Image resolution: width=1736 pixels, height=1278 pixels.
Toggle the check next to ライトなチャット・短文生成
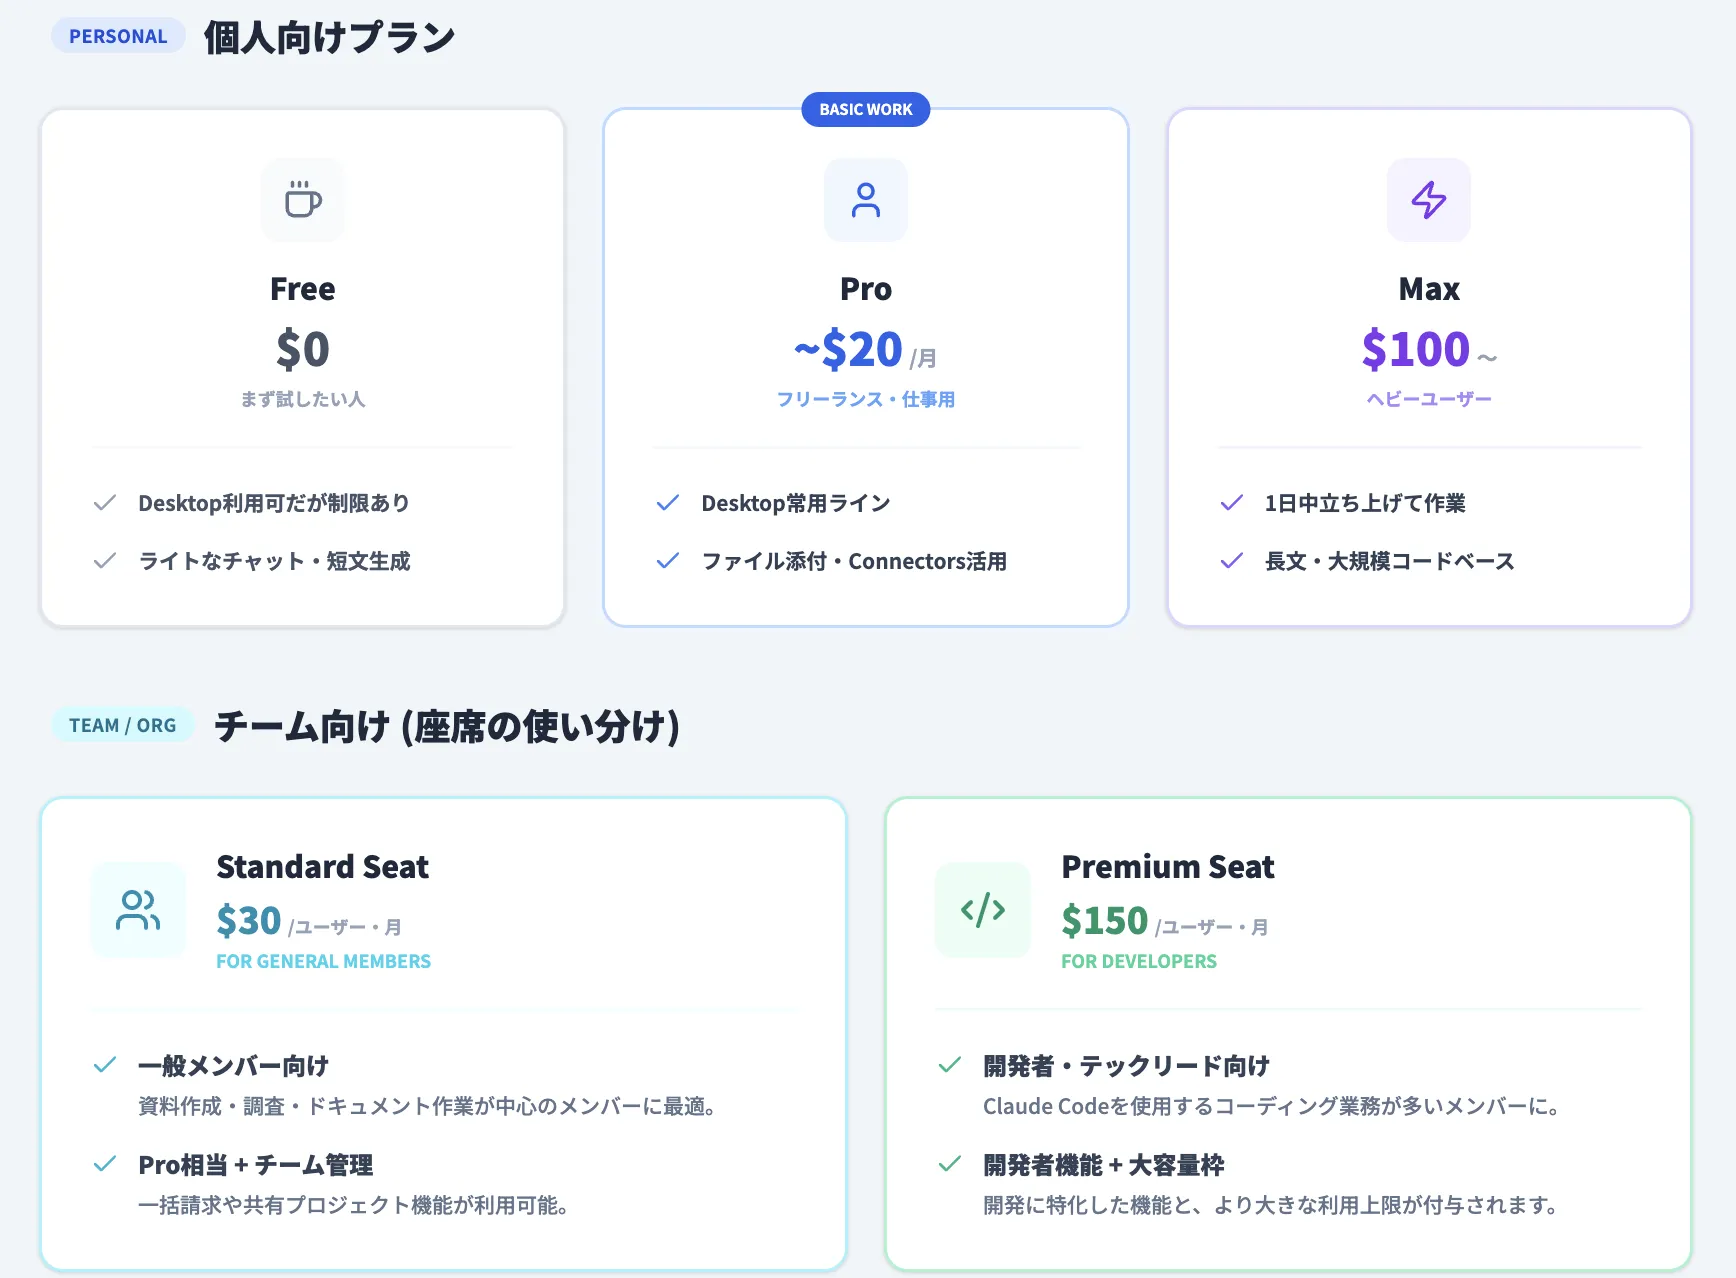point(105,561)
